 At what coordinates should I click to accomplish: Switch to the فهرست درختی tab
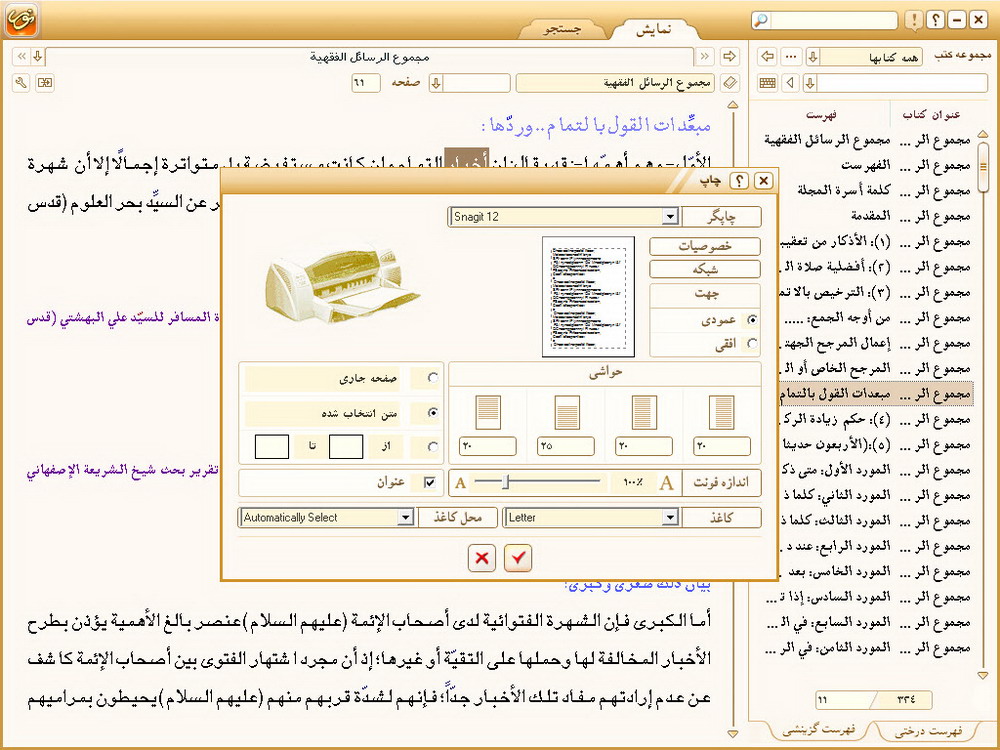click(927, 731)
